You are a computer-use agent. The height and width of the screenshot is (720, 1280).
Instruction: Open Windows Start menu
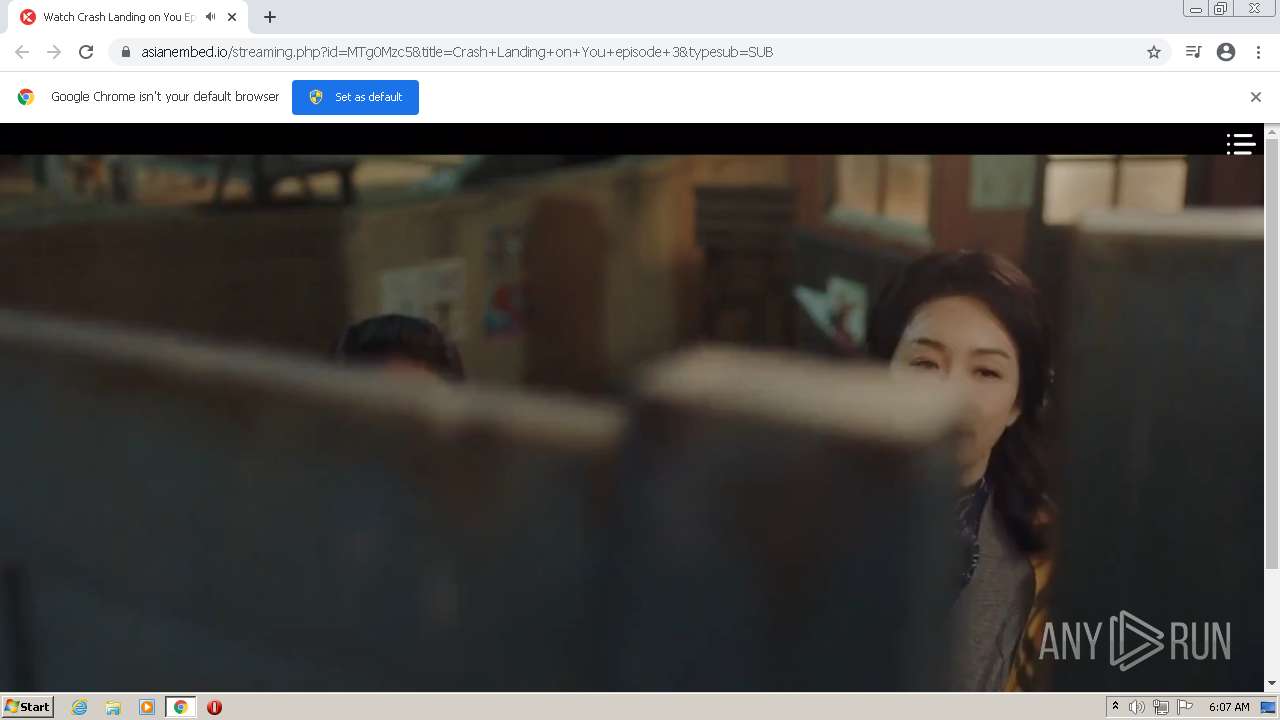[x=28, y=707]
